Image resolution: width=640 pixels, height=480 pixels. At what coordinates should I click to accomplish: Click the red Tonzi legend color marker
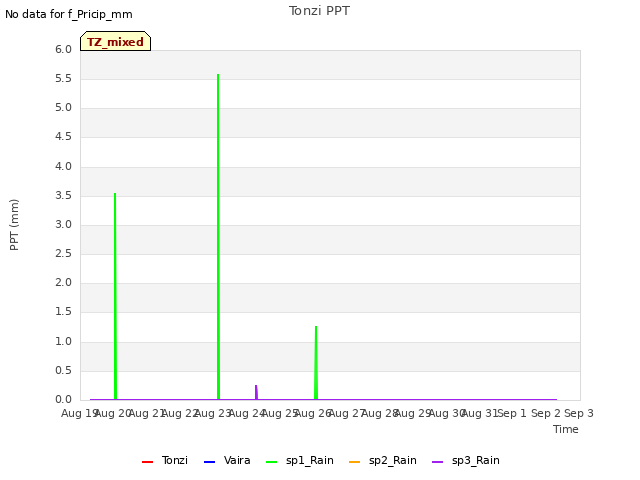[147, 462]
